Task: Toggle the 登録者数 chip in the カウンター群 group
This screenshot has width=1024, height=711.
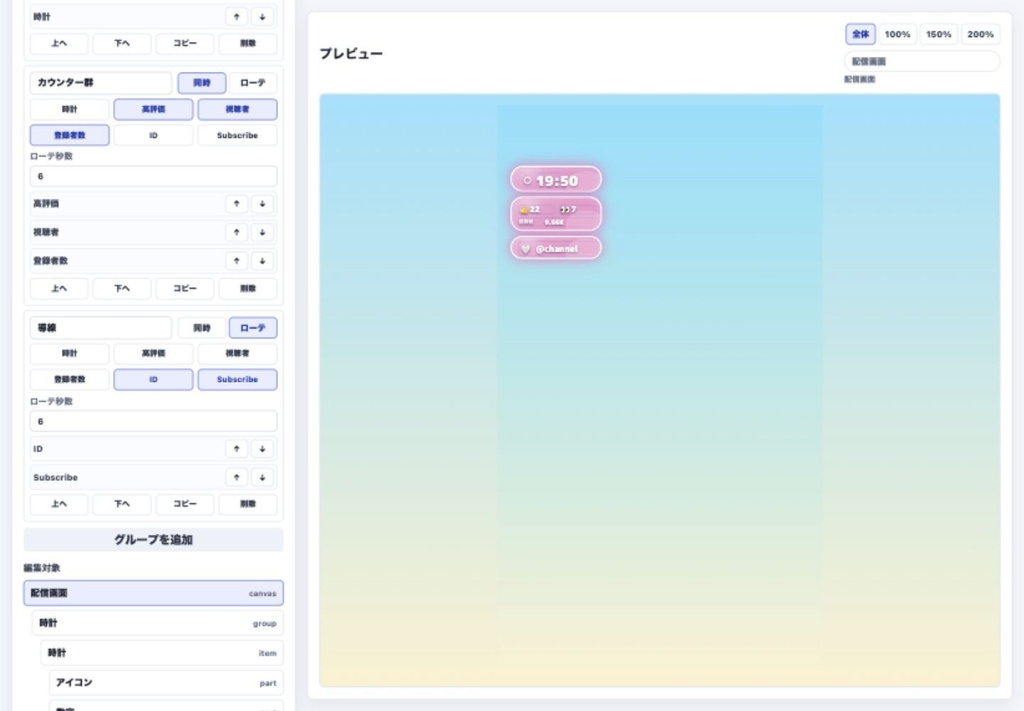Action: 69,135
